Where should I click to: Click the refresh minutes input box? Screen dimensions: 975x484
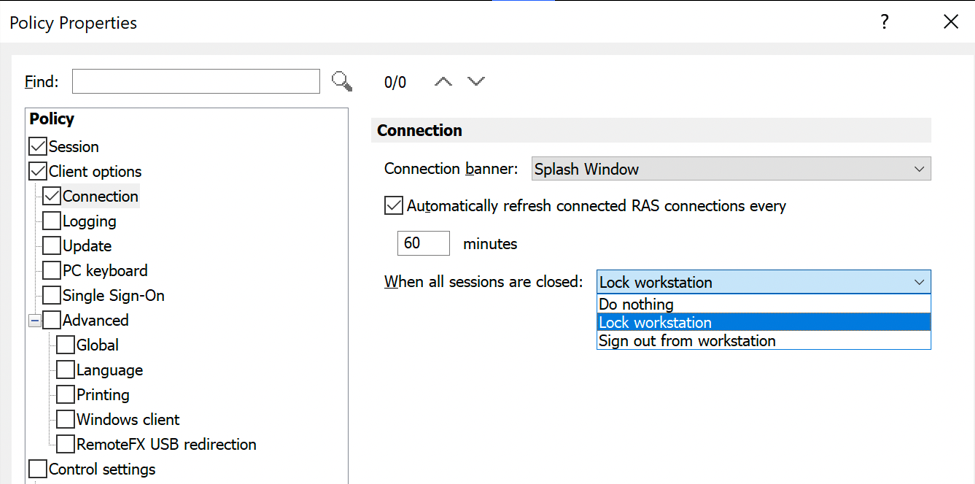[x=423, y=243]
